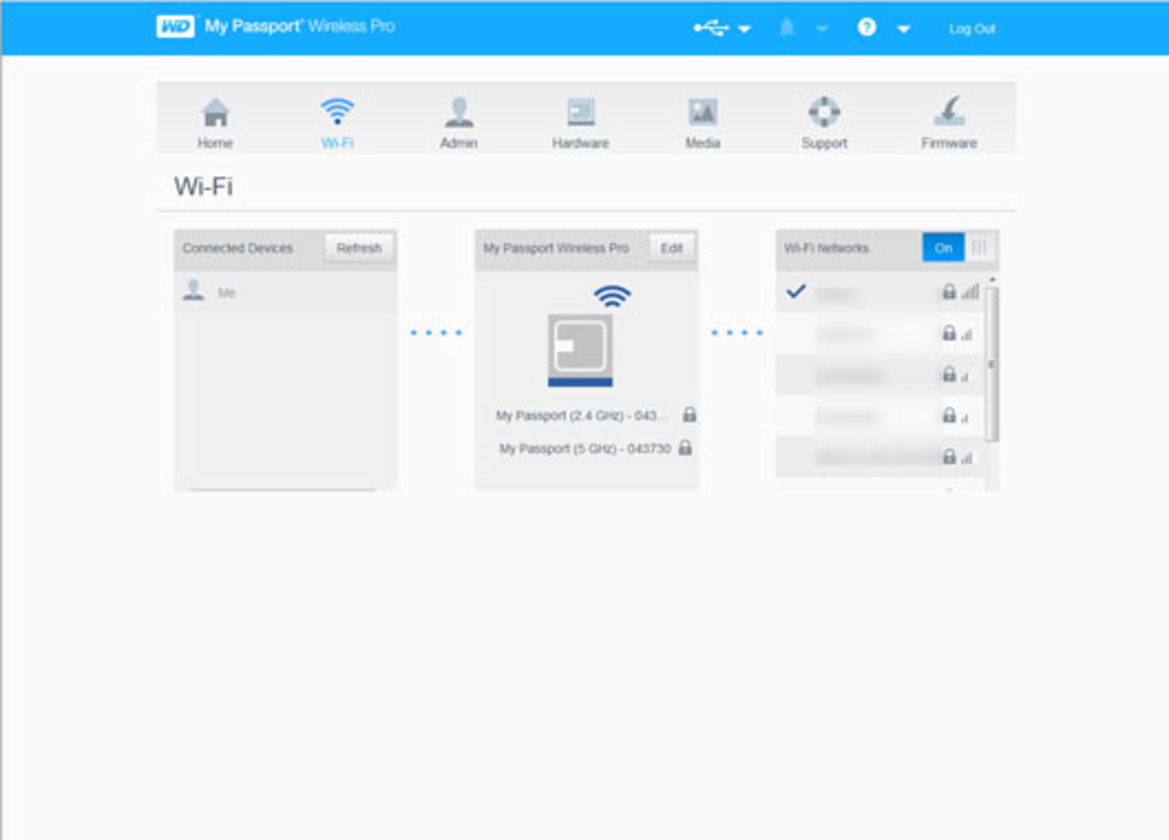Viewport: 1169px width, 840px height.
Task: Click lock icon beside 2.4 GHz network
Action: 690,414
